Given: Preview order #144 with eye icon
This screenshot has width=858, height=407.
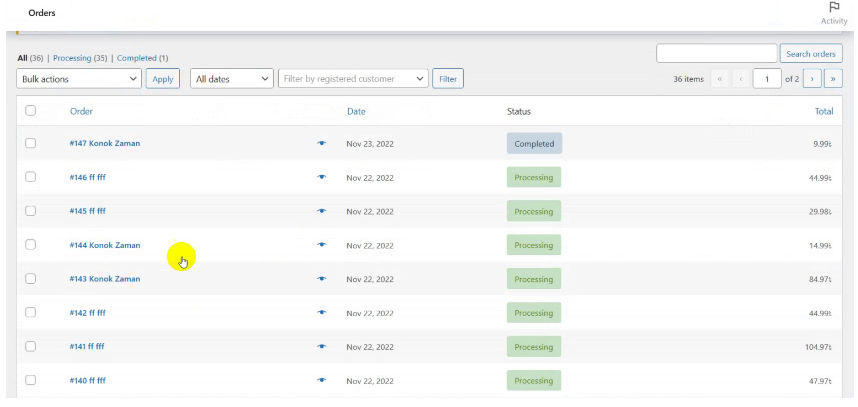Looking at the screenshot, I should 322,245.
